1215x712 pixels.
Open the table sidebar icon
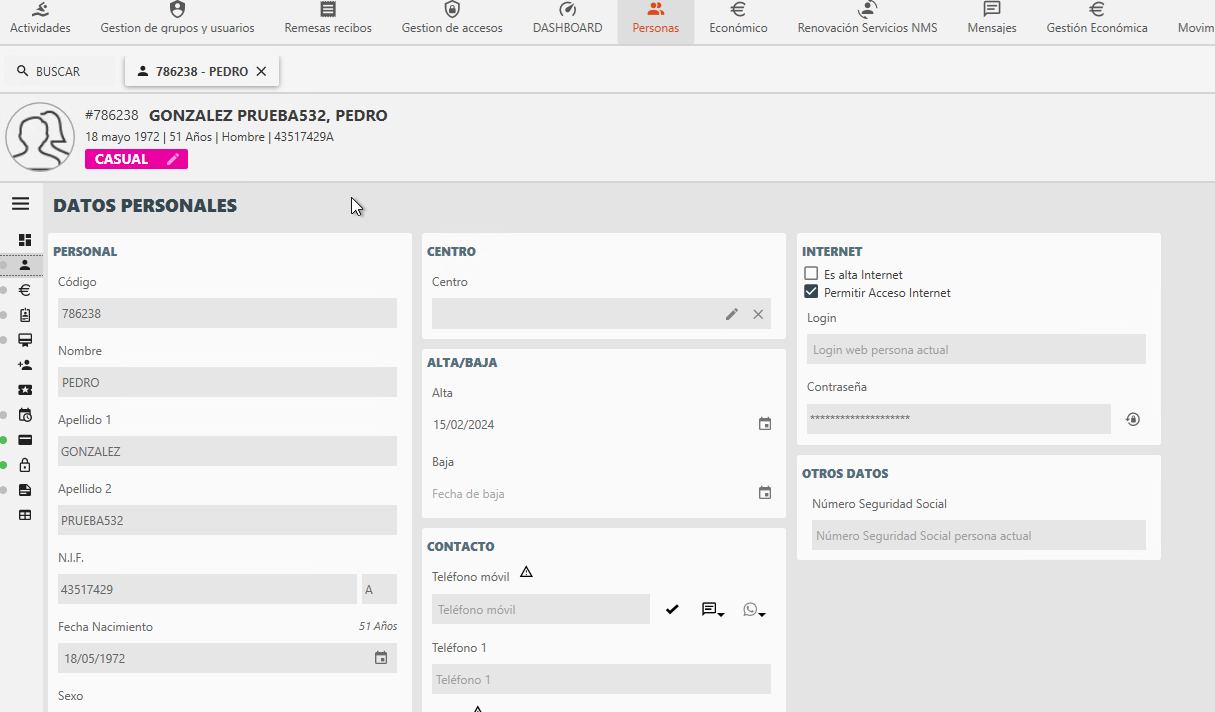click(25, 515)
